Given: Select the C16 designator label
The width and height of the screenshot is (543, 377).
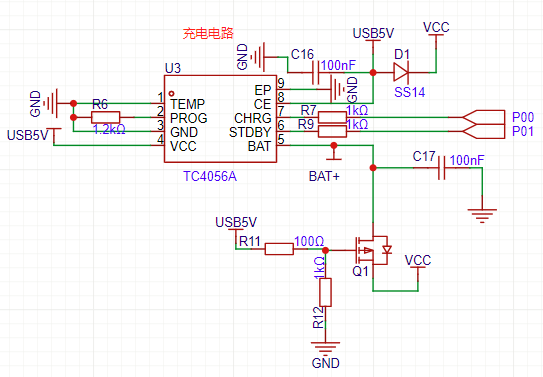Looking at the screenshot, I should coord(302,54).
